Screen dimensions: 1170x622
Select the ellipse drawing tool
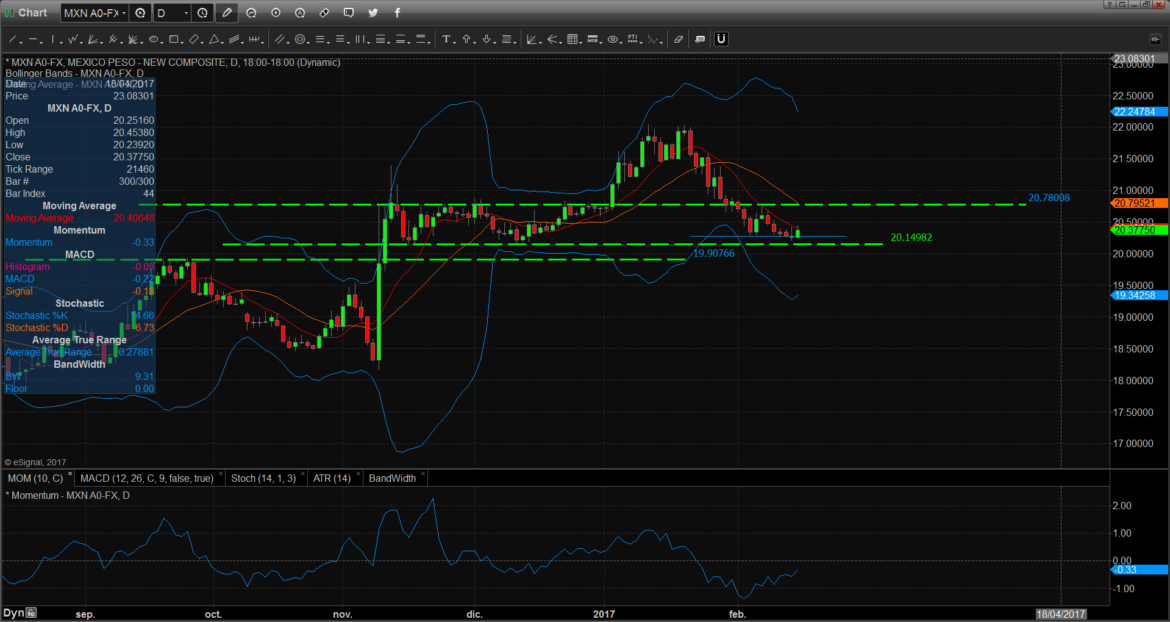click(153, 39)
